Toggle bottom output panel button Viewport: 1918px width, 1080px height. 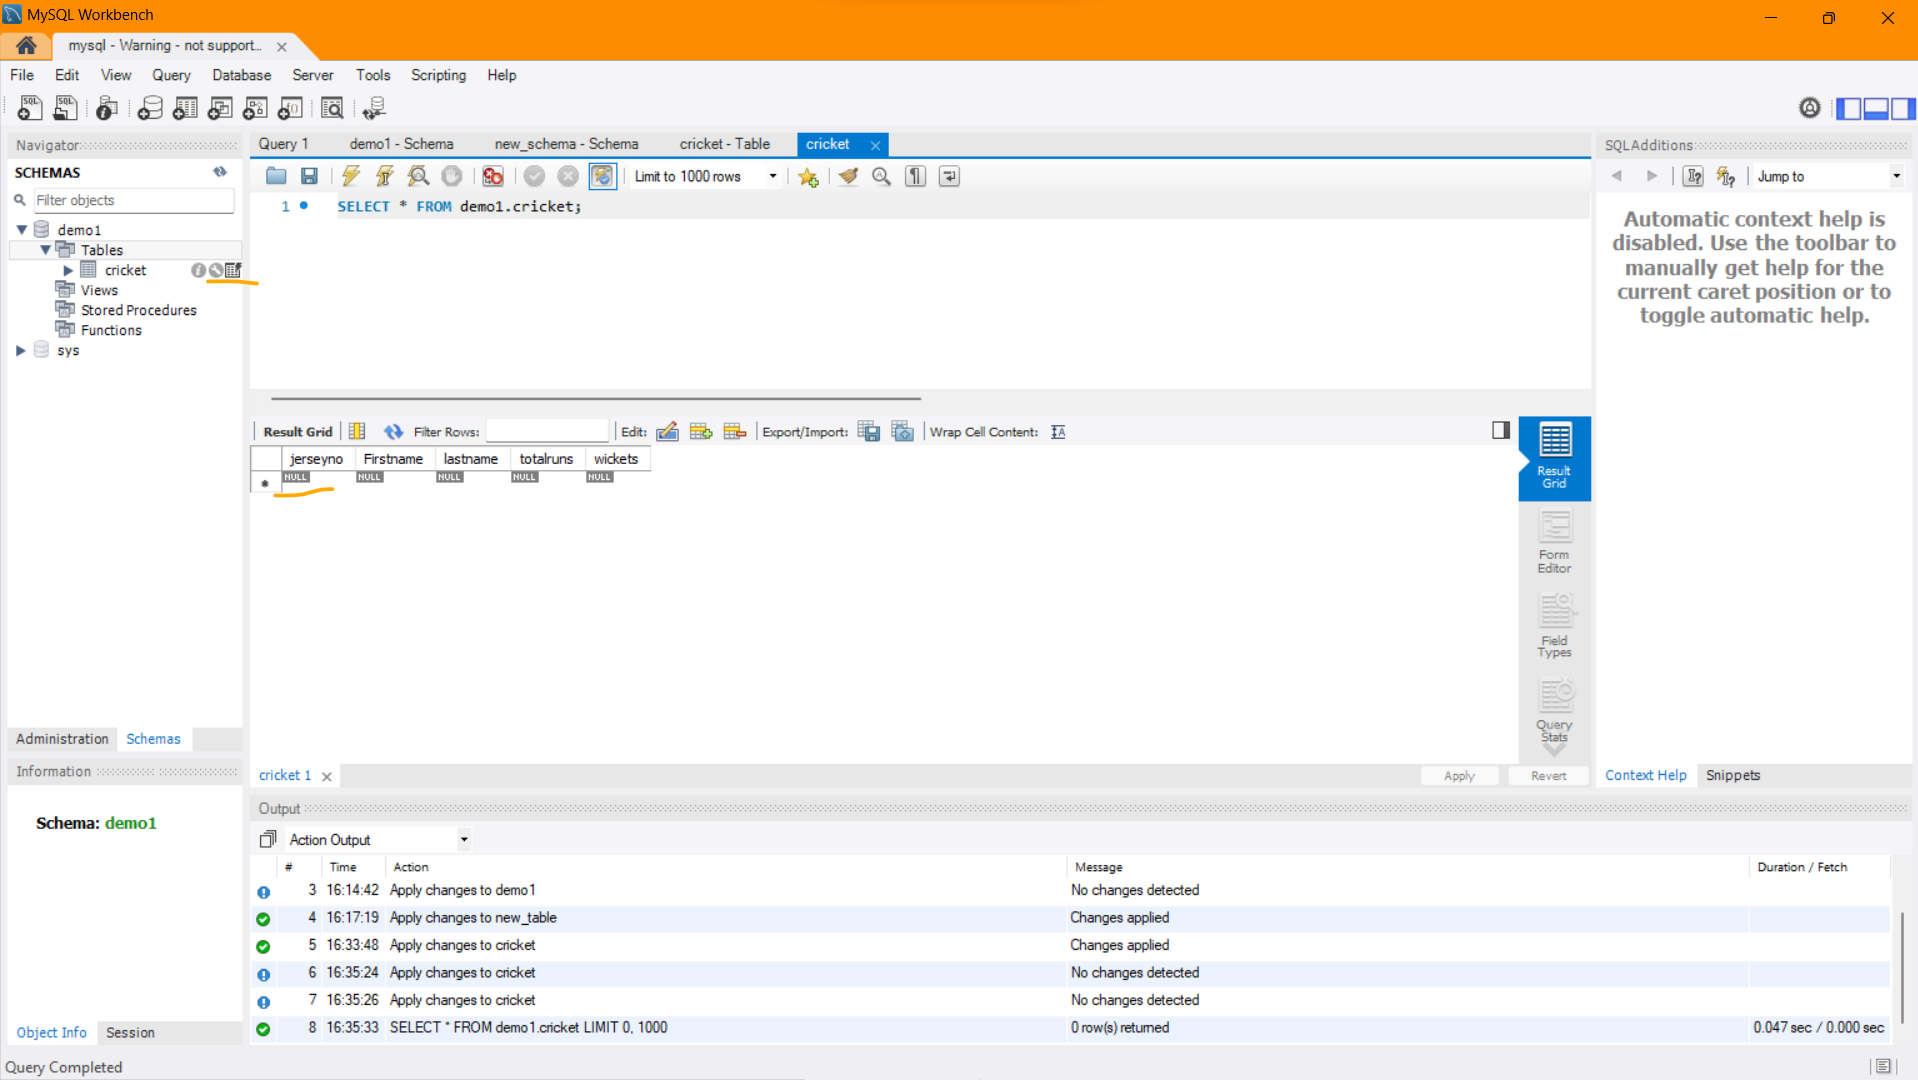[x=1876, y=108]
